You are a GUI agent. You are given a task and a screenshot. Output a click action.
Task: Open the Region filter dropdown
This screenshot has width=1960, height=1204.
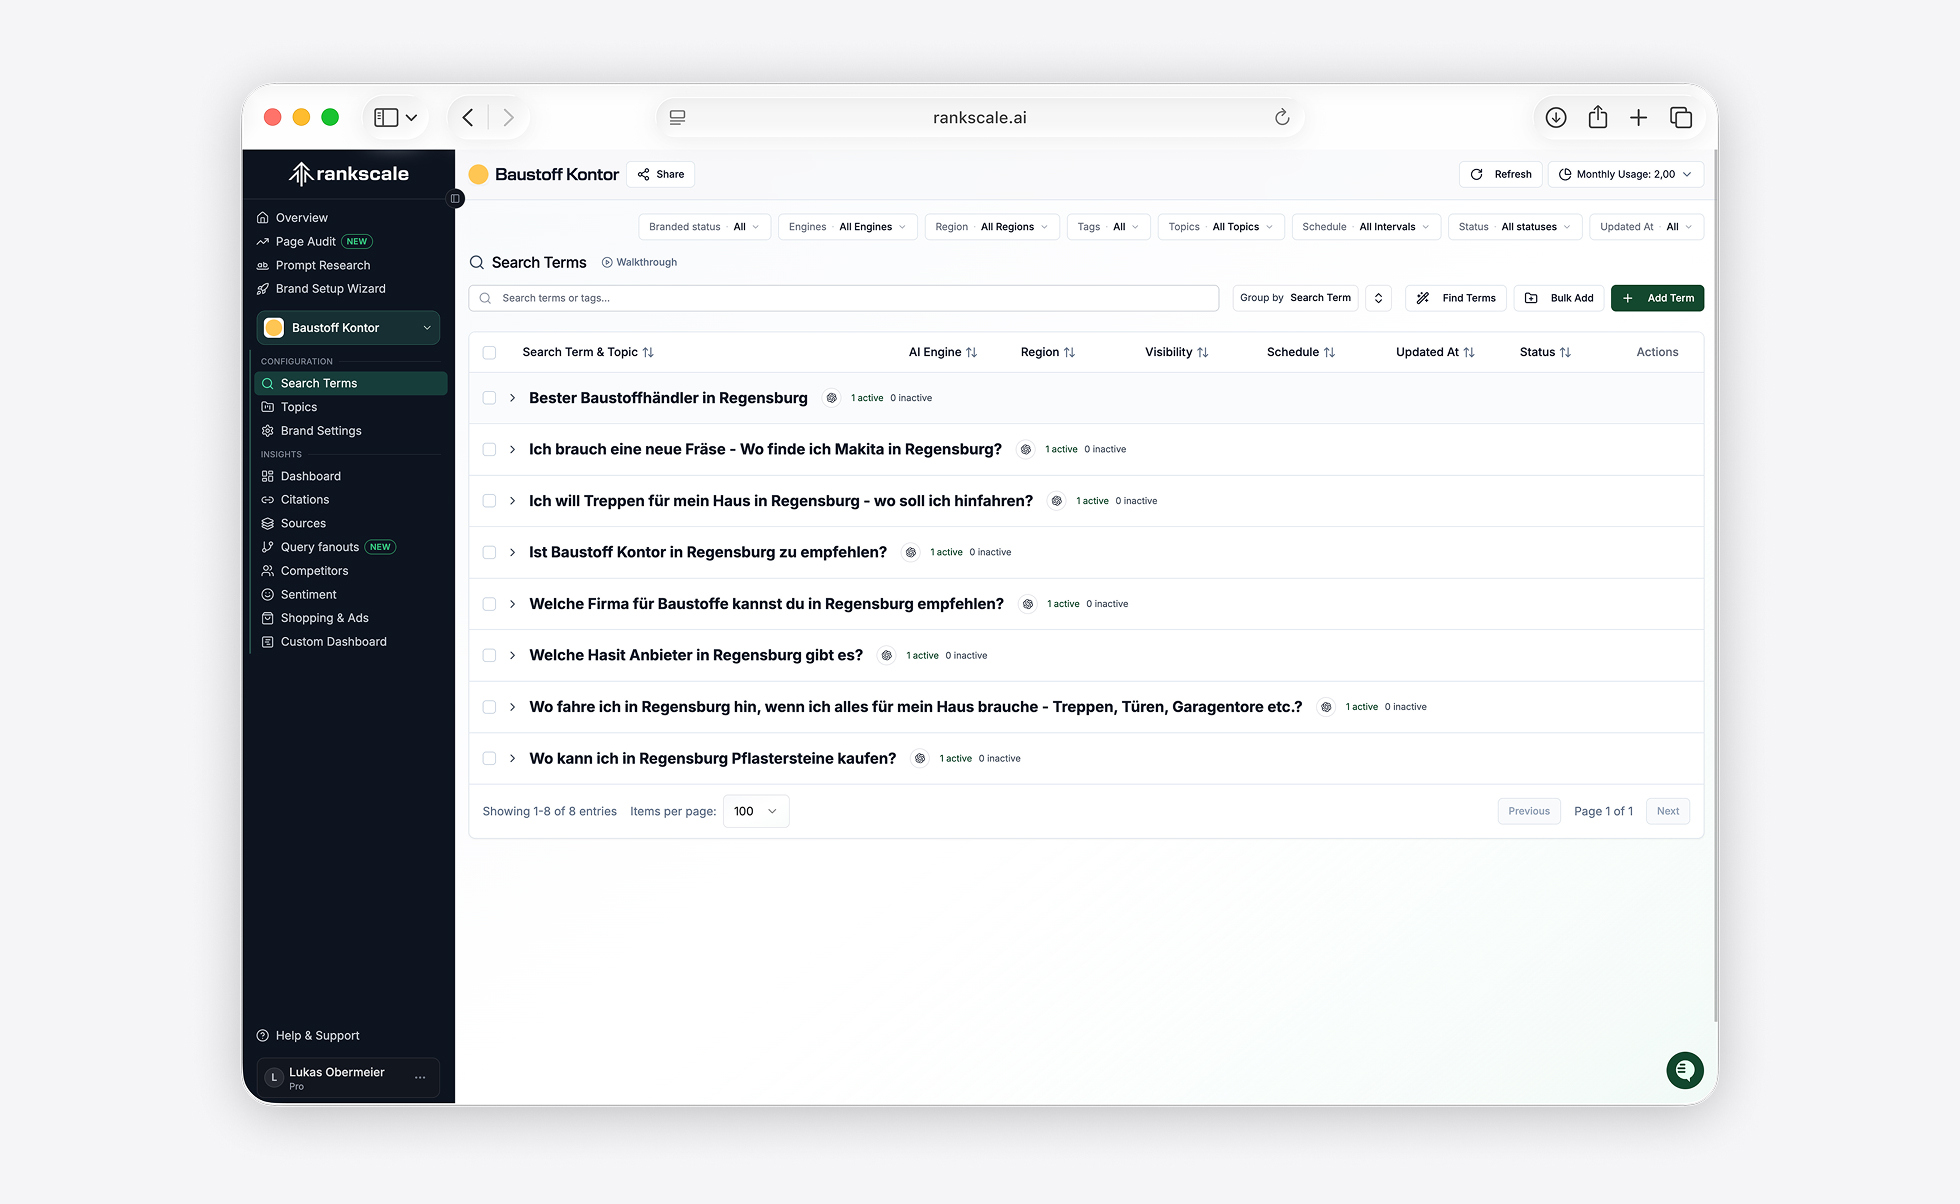(991, 227)
